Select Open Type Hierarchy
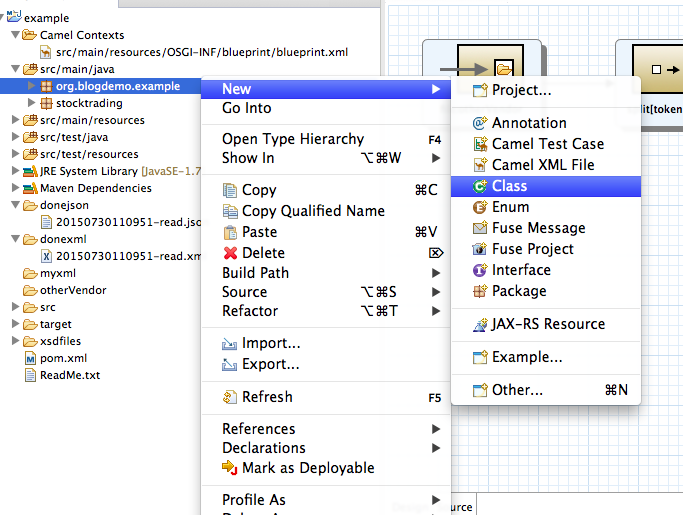Screen dimensions: 683x515 (326, 139)
